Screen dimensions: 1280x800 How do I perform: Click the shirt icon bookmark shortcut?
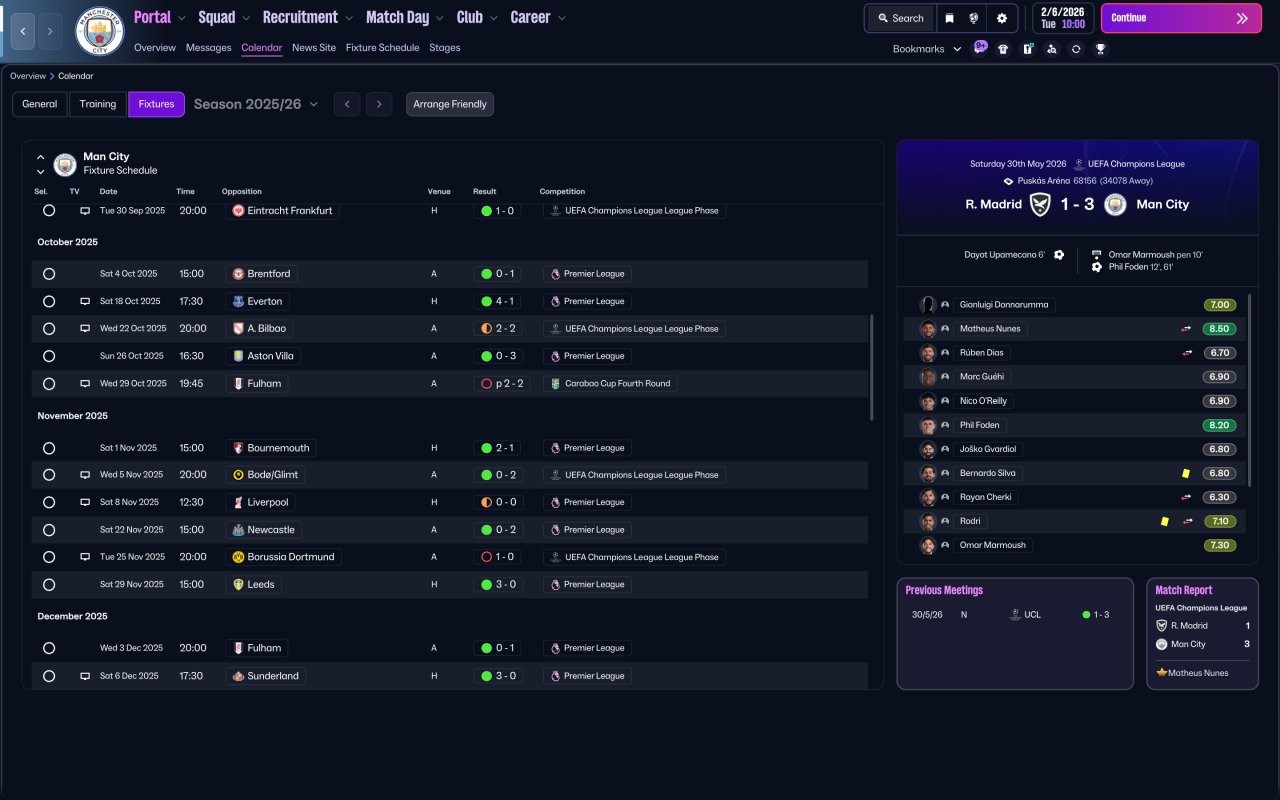1003,48
